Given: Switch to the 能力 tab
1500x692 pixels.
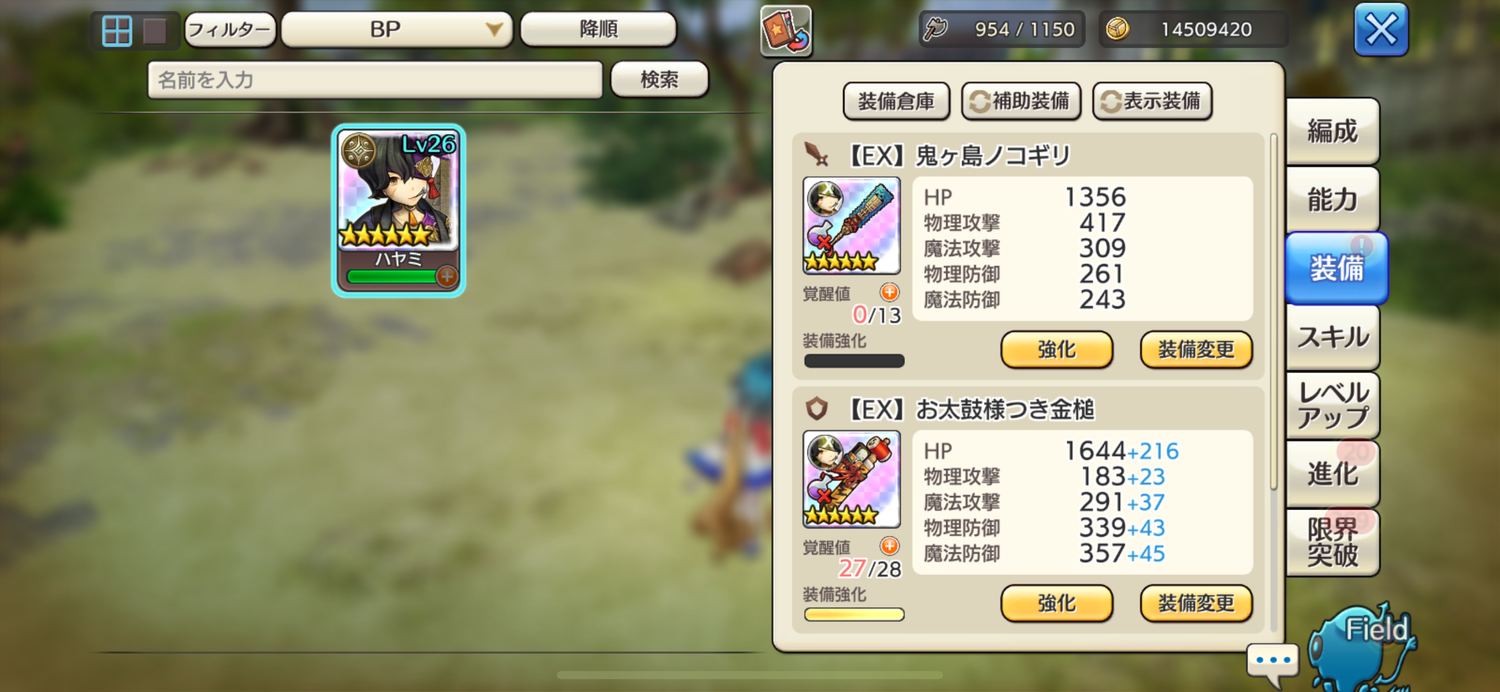Looking at the screenshot, I should click(x=1333, y=199).
